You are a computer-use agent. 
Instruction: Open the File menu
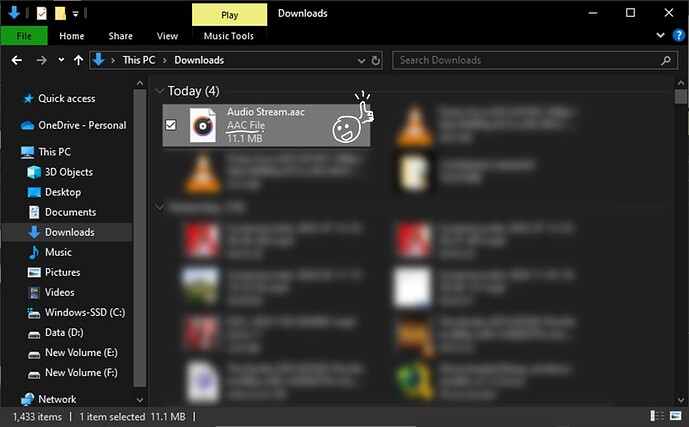(x=24, y=36)
